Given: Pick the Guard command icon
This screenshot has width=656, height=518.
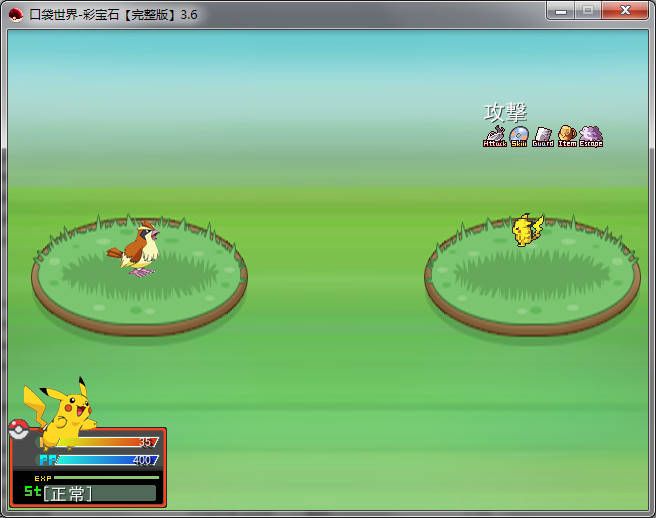Looking at the screenshot, I should coord(543,137).
